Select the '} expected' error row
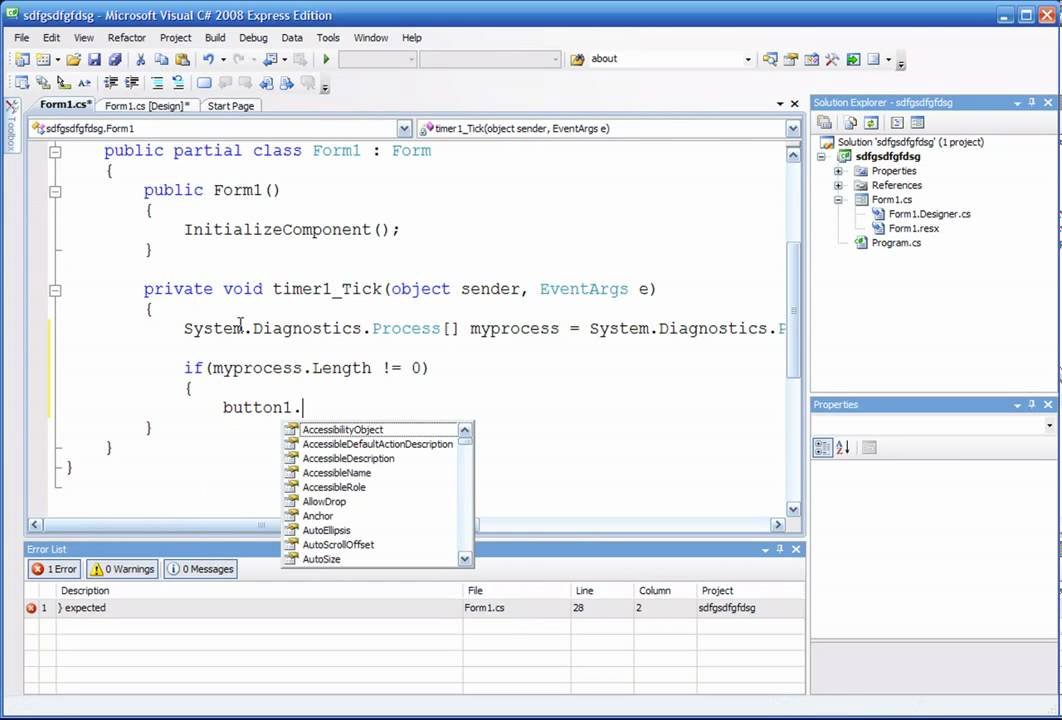The height and width of the screenshot is (720, 1062). 415,608
